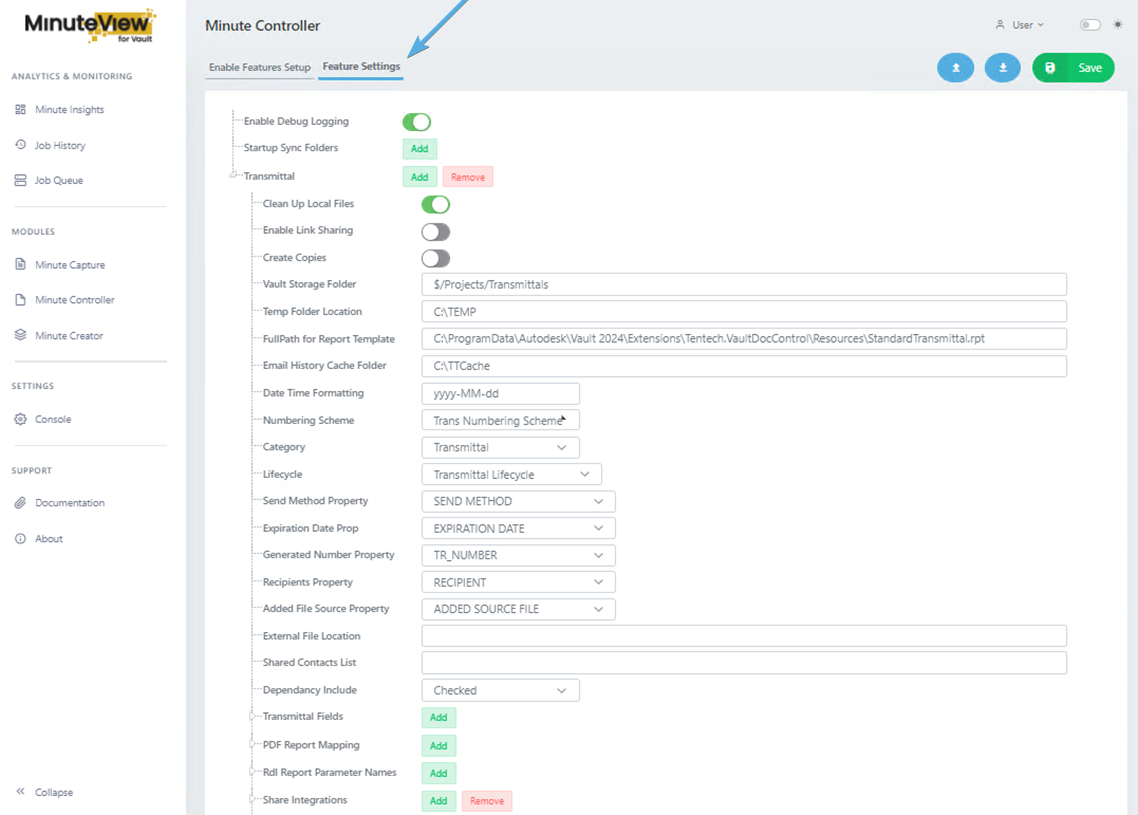Open the Lifecycle dropdown

(511, 475)
